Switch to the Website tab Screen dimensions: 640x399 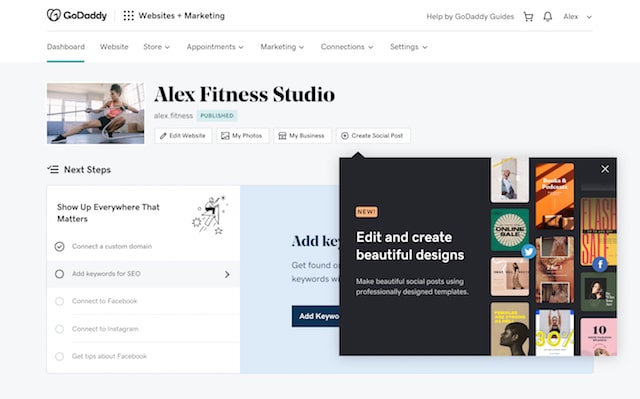pyautogui.click(x=114, y=47)
